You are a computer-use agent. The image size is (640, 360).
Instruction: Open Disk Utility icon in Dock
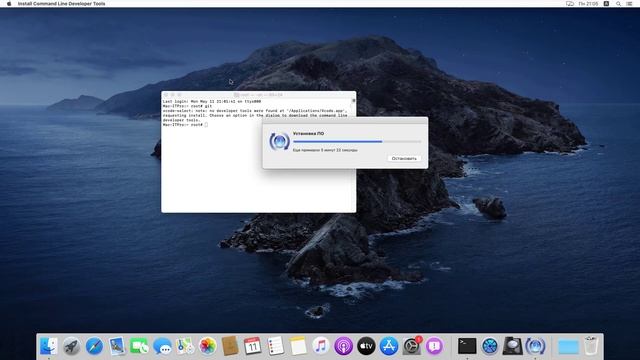pyautogui.click(x=512, y=346)
